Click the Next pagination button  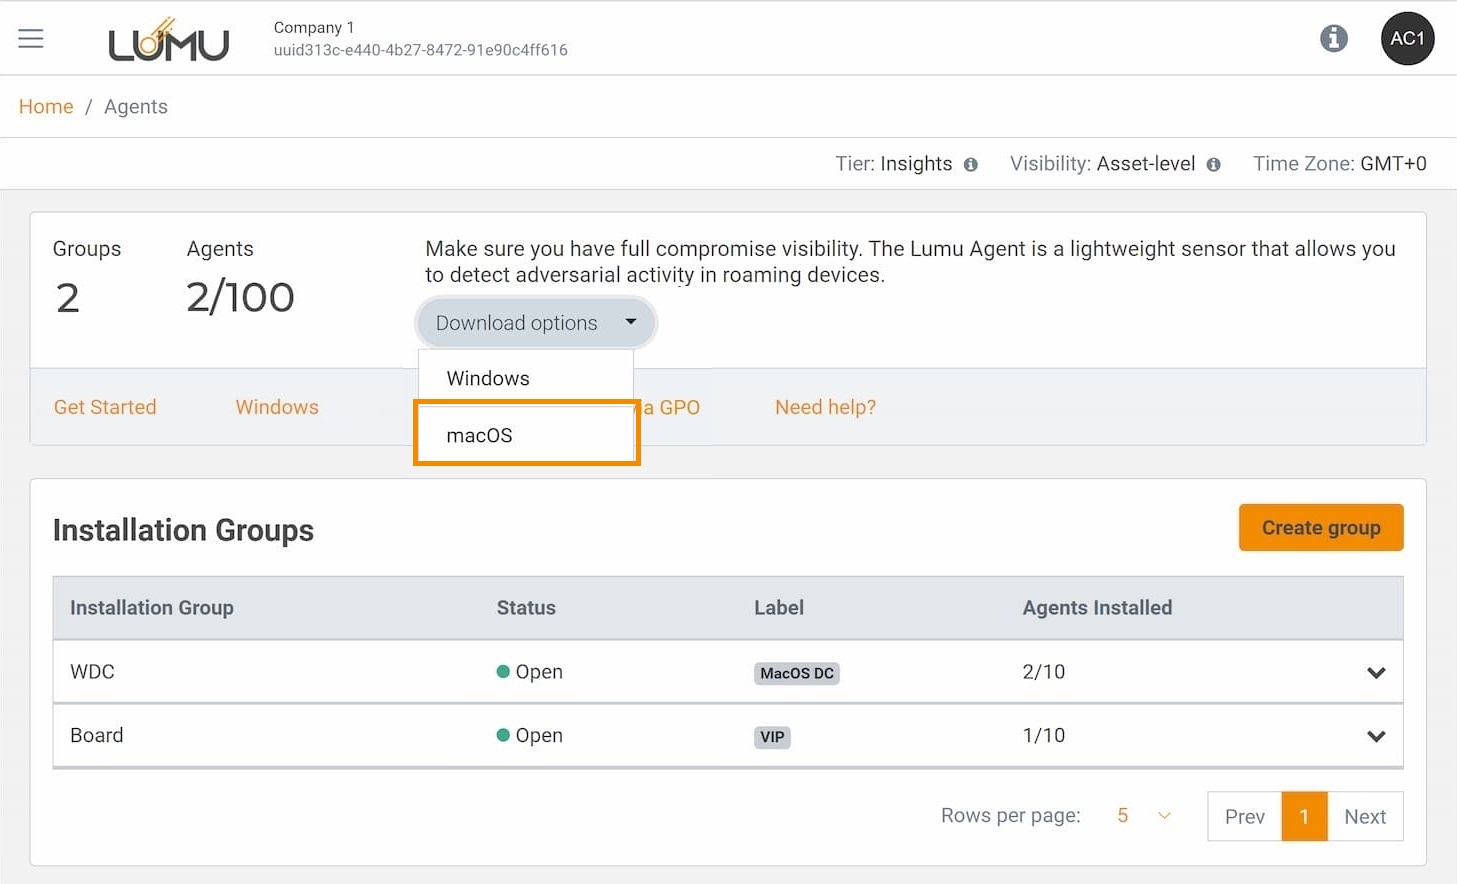(1364, 816)
